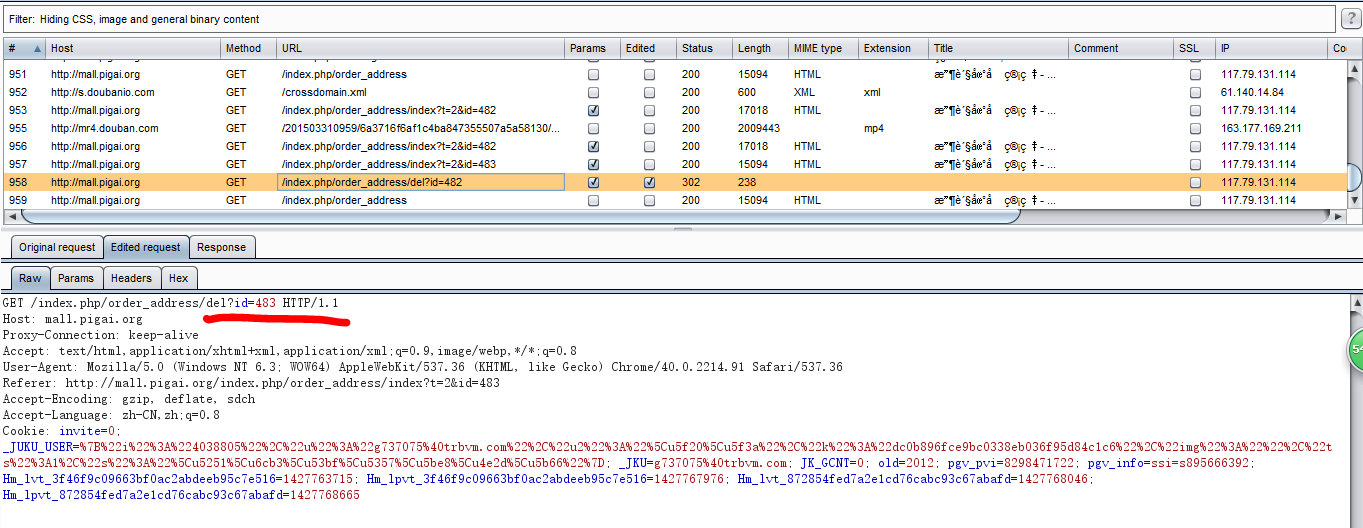Click the Proxy-Connection: keep-alive line
This screenshot has height=528, width=1363.
click(101, 335)
